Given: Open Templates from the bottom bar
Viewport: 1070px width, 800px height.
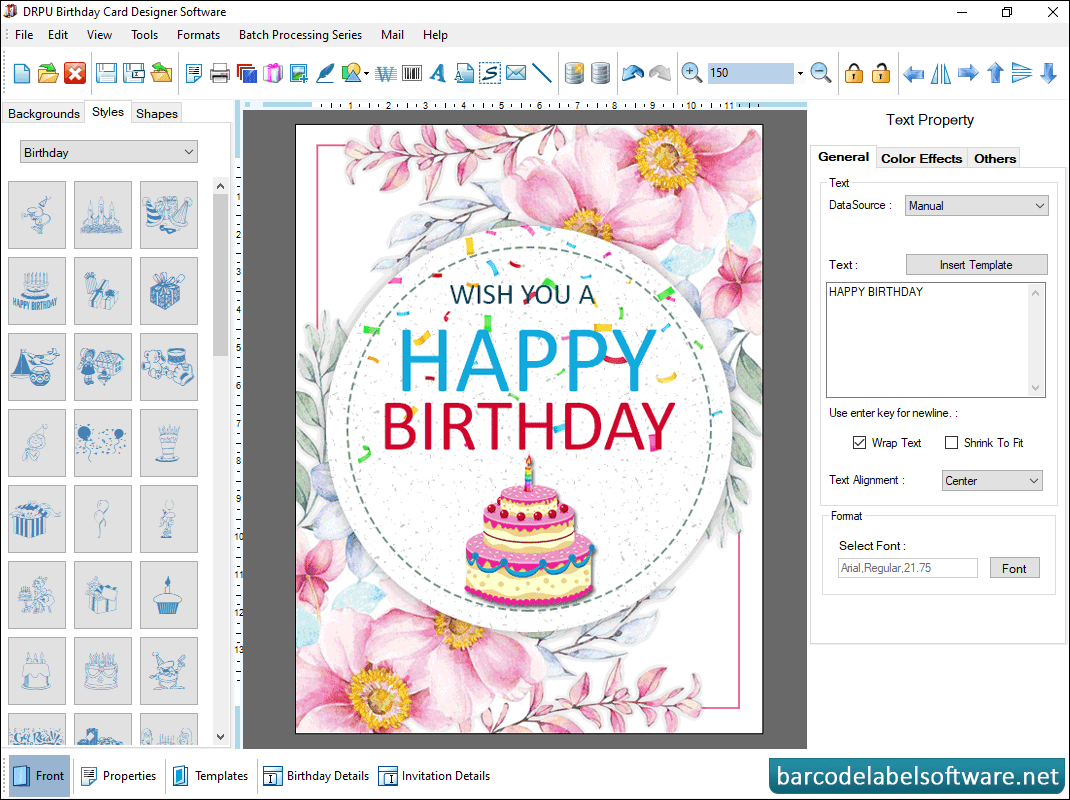Looking at the screenshot, I should (x=210, y=776).
